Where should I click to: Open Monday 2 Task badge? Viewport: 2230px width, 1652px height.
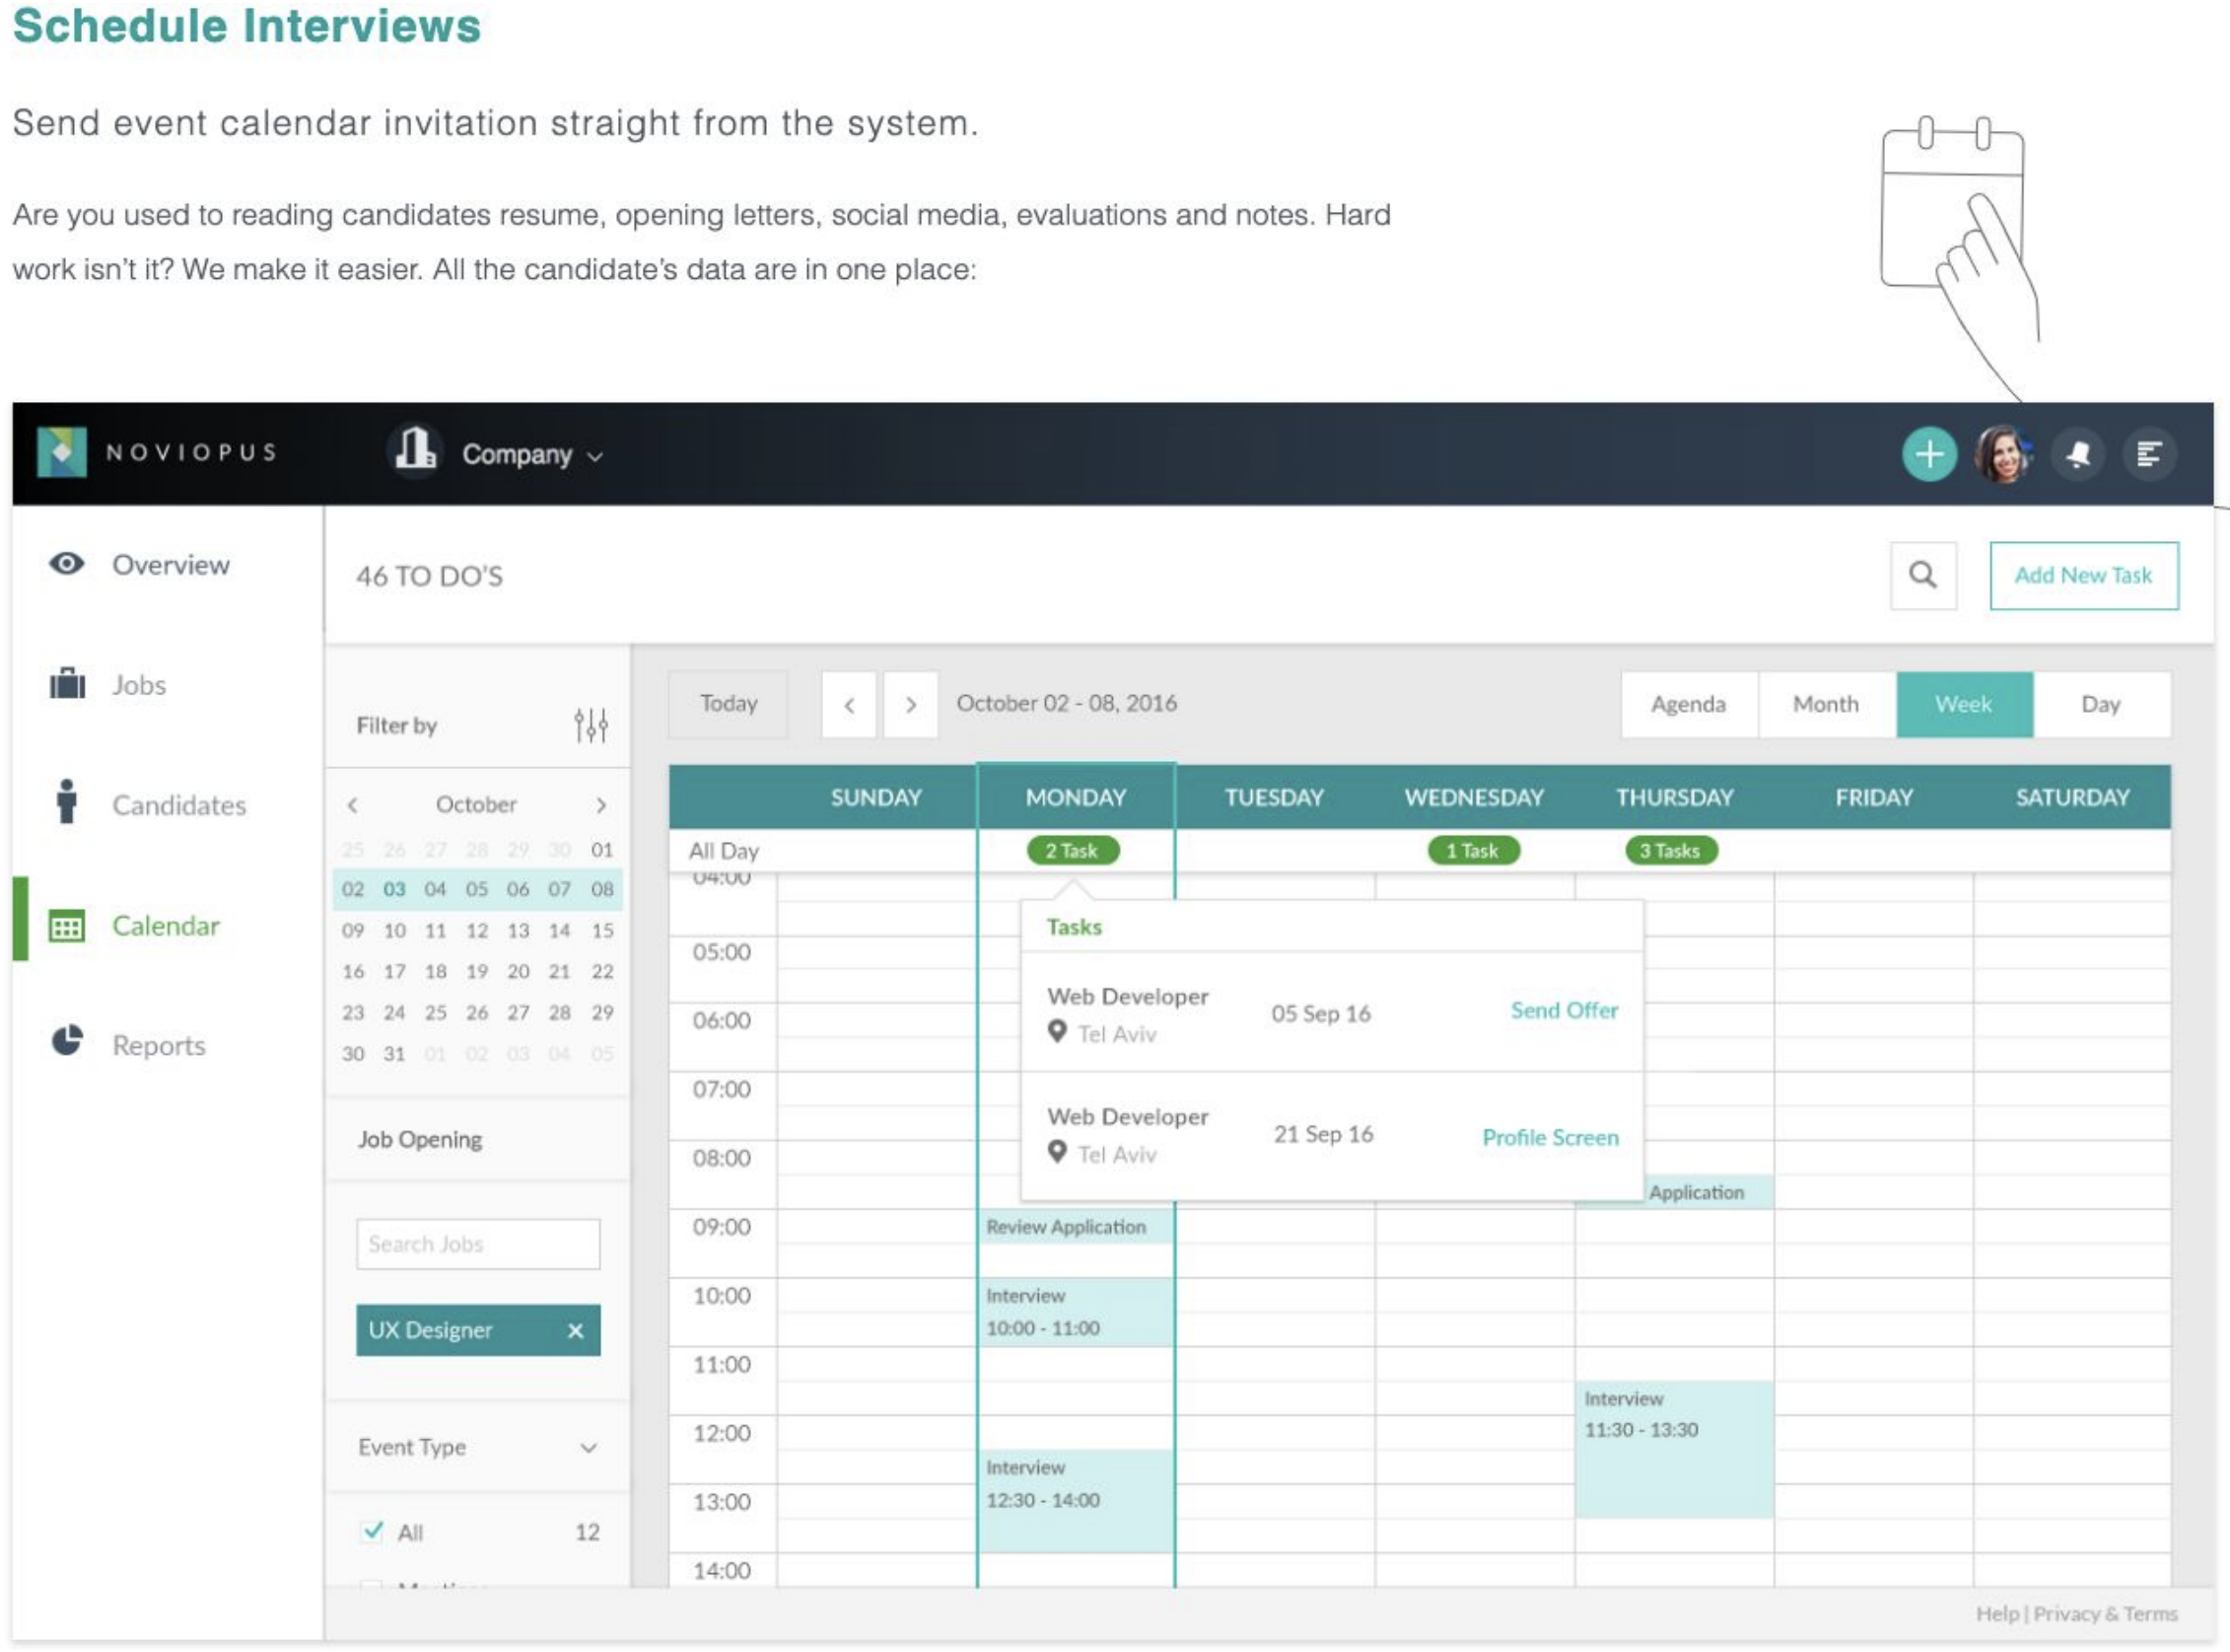tap(1073, 851)
